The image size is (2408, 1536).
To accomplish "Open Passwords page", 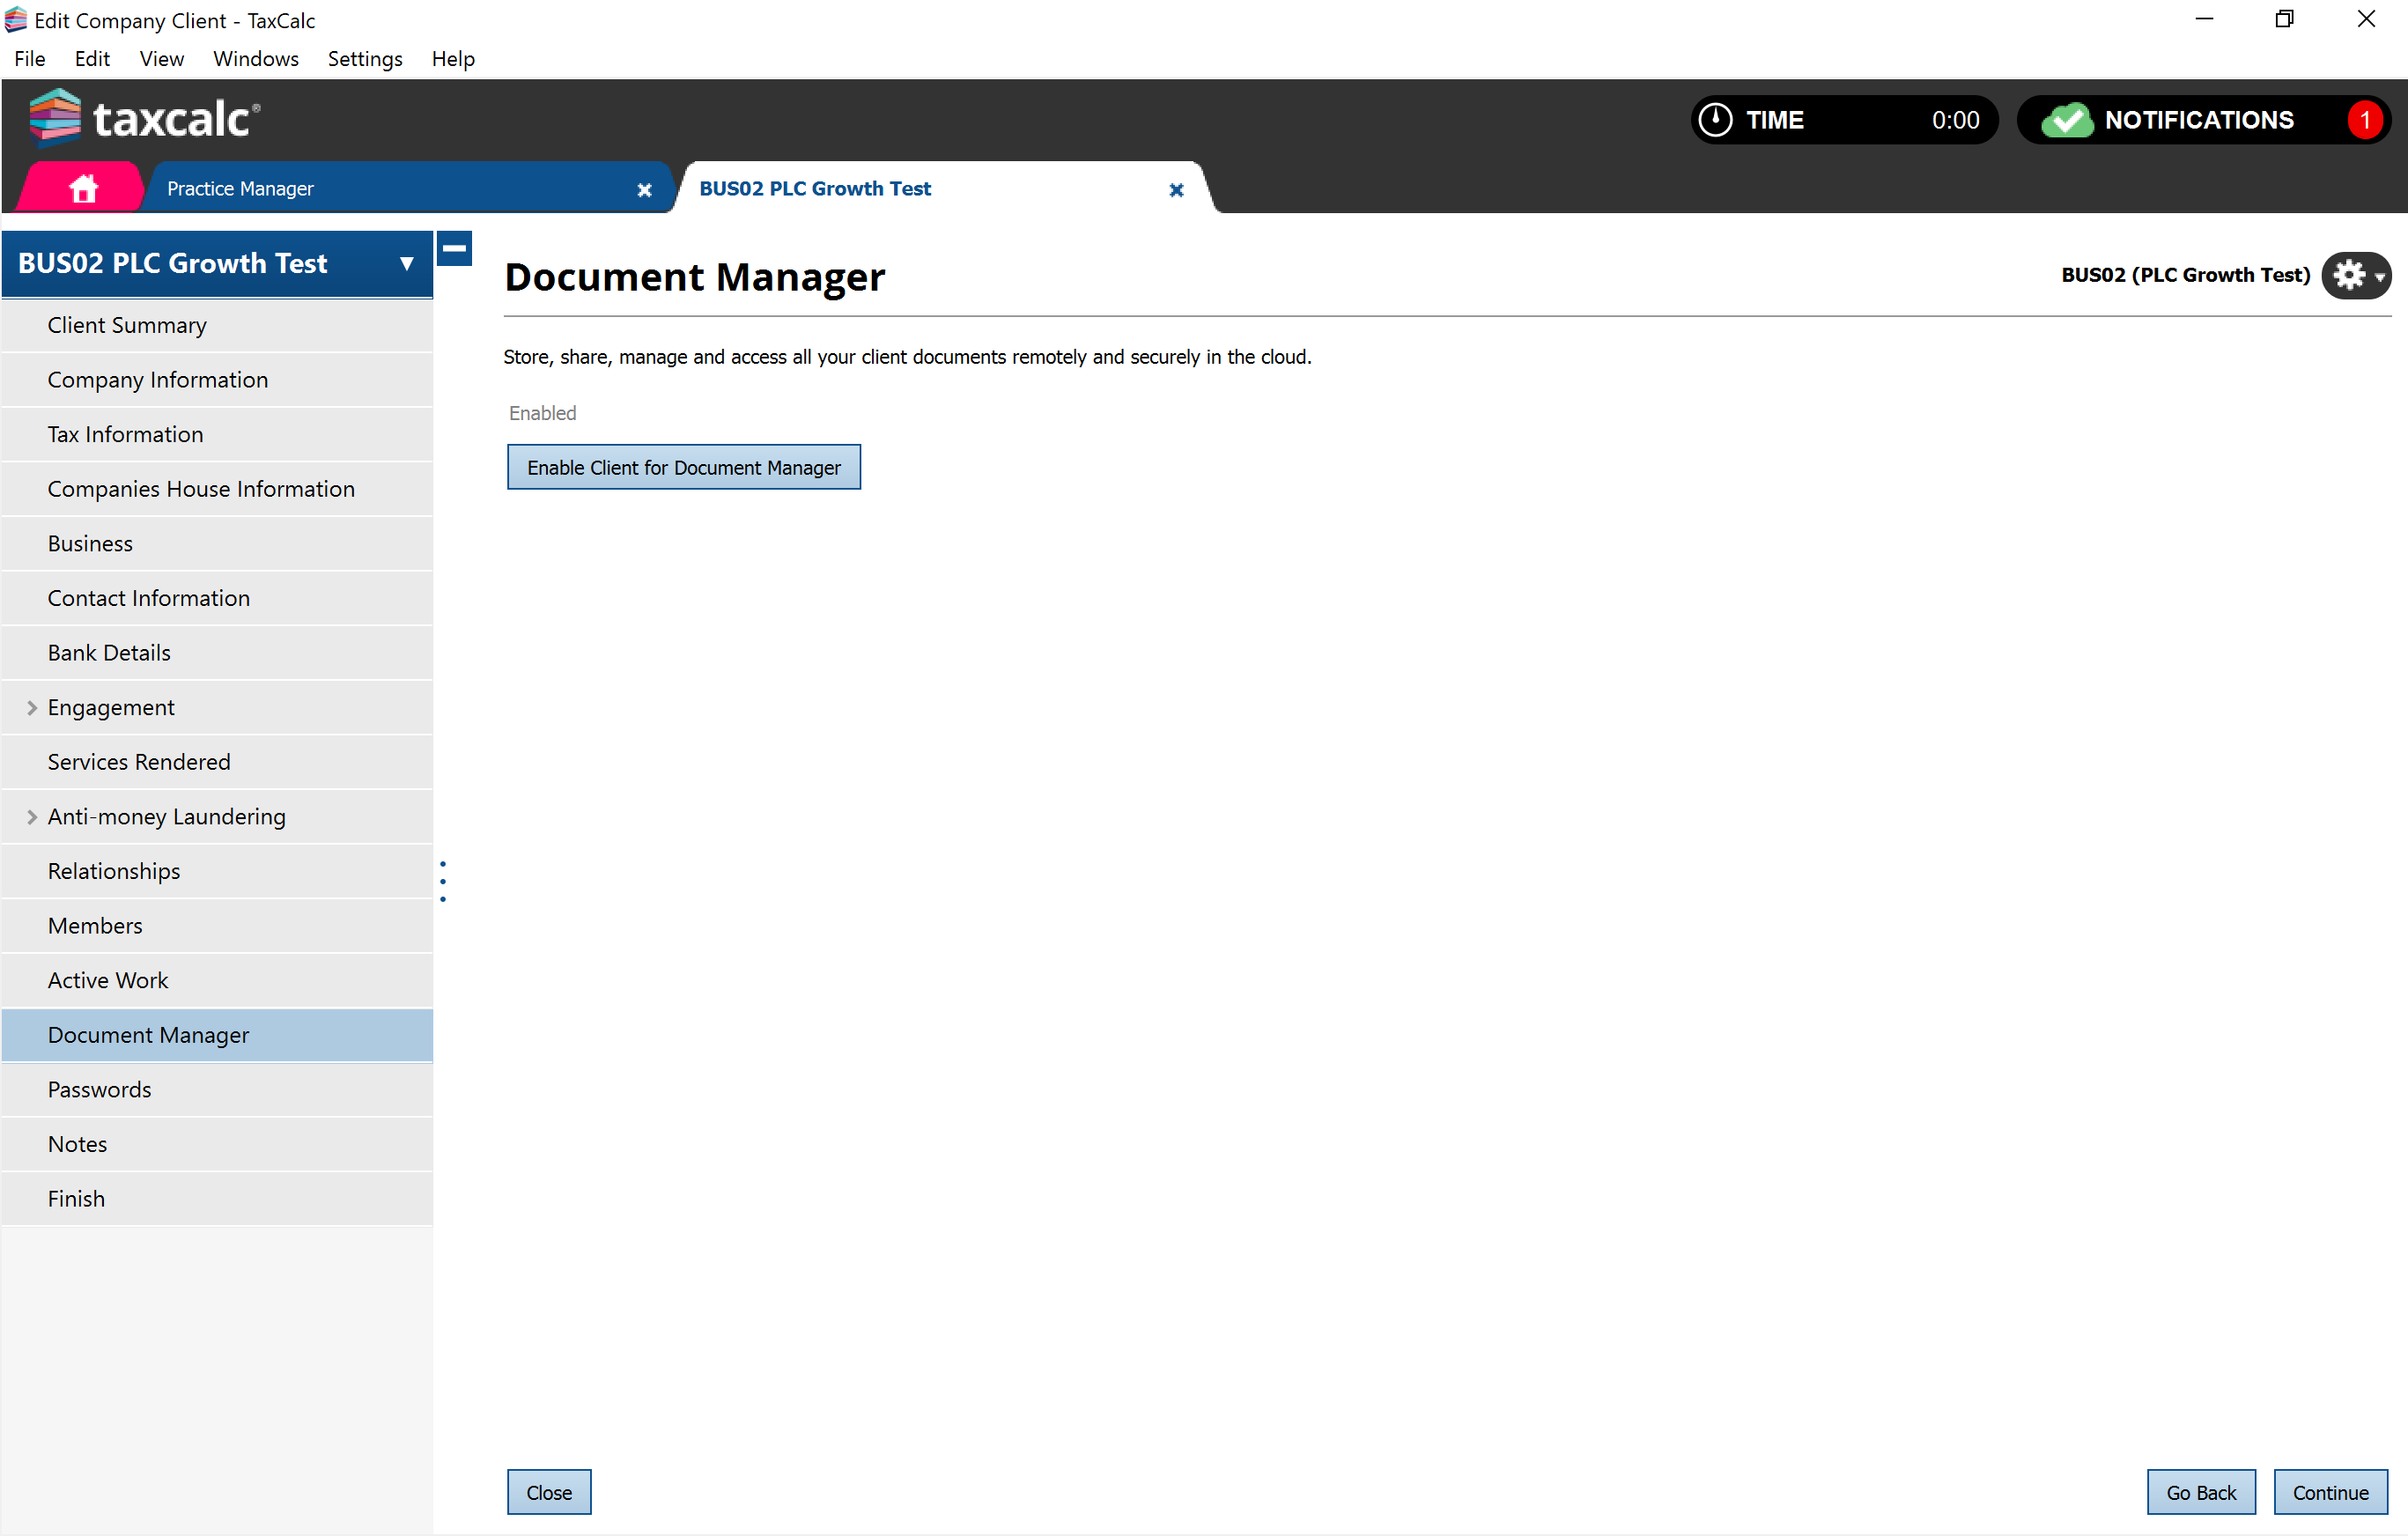I will 217,1090.
